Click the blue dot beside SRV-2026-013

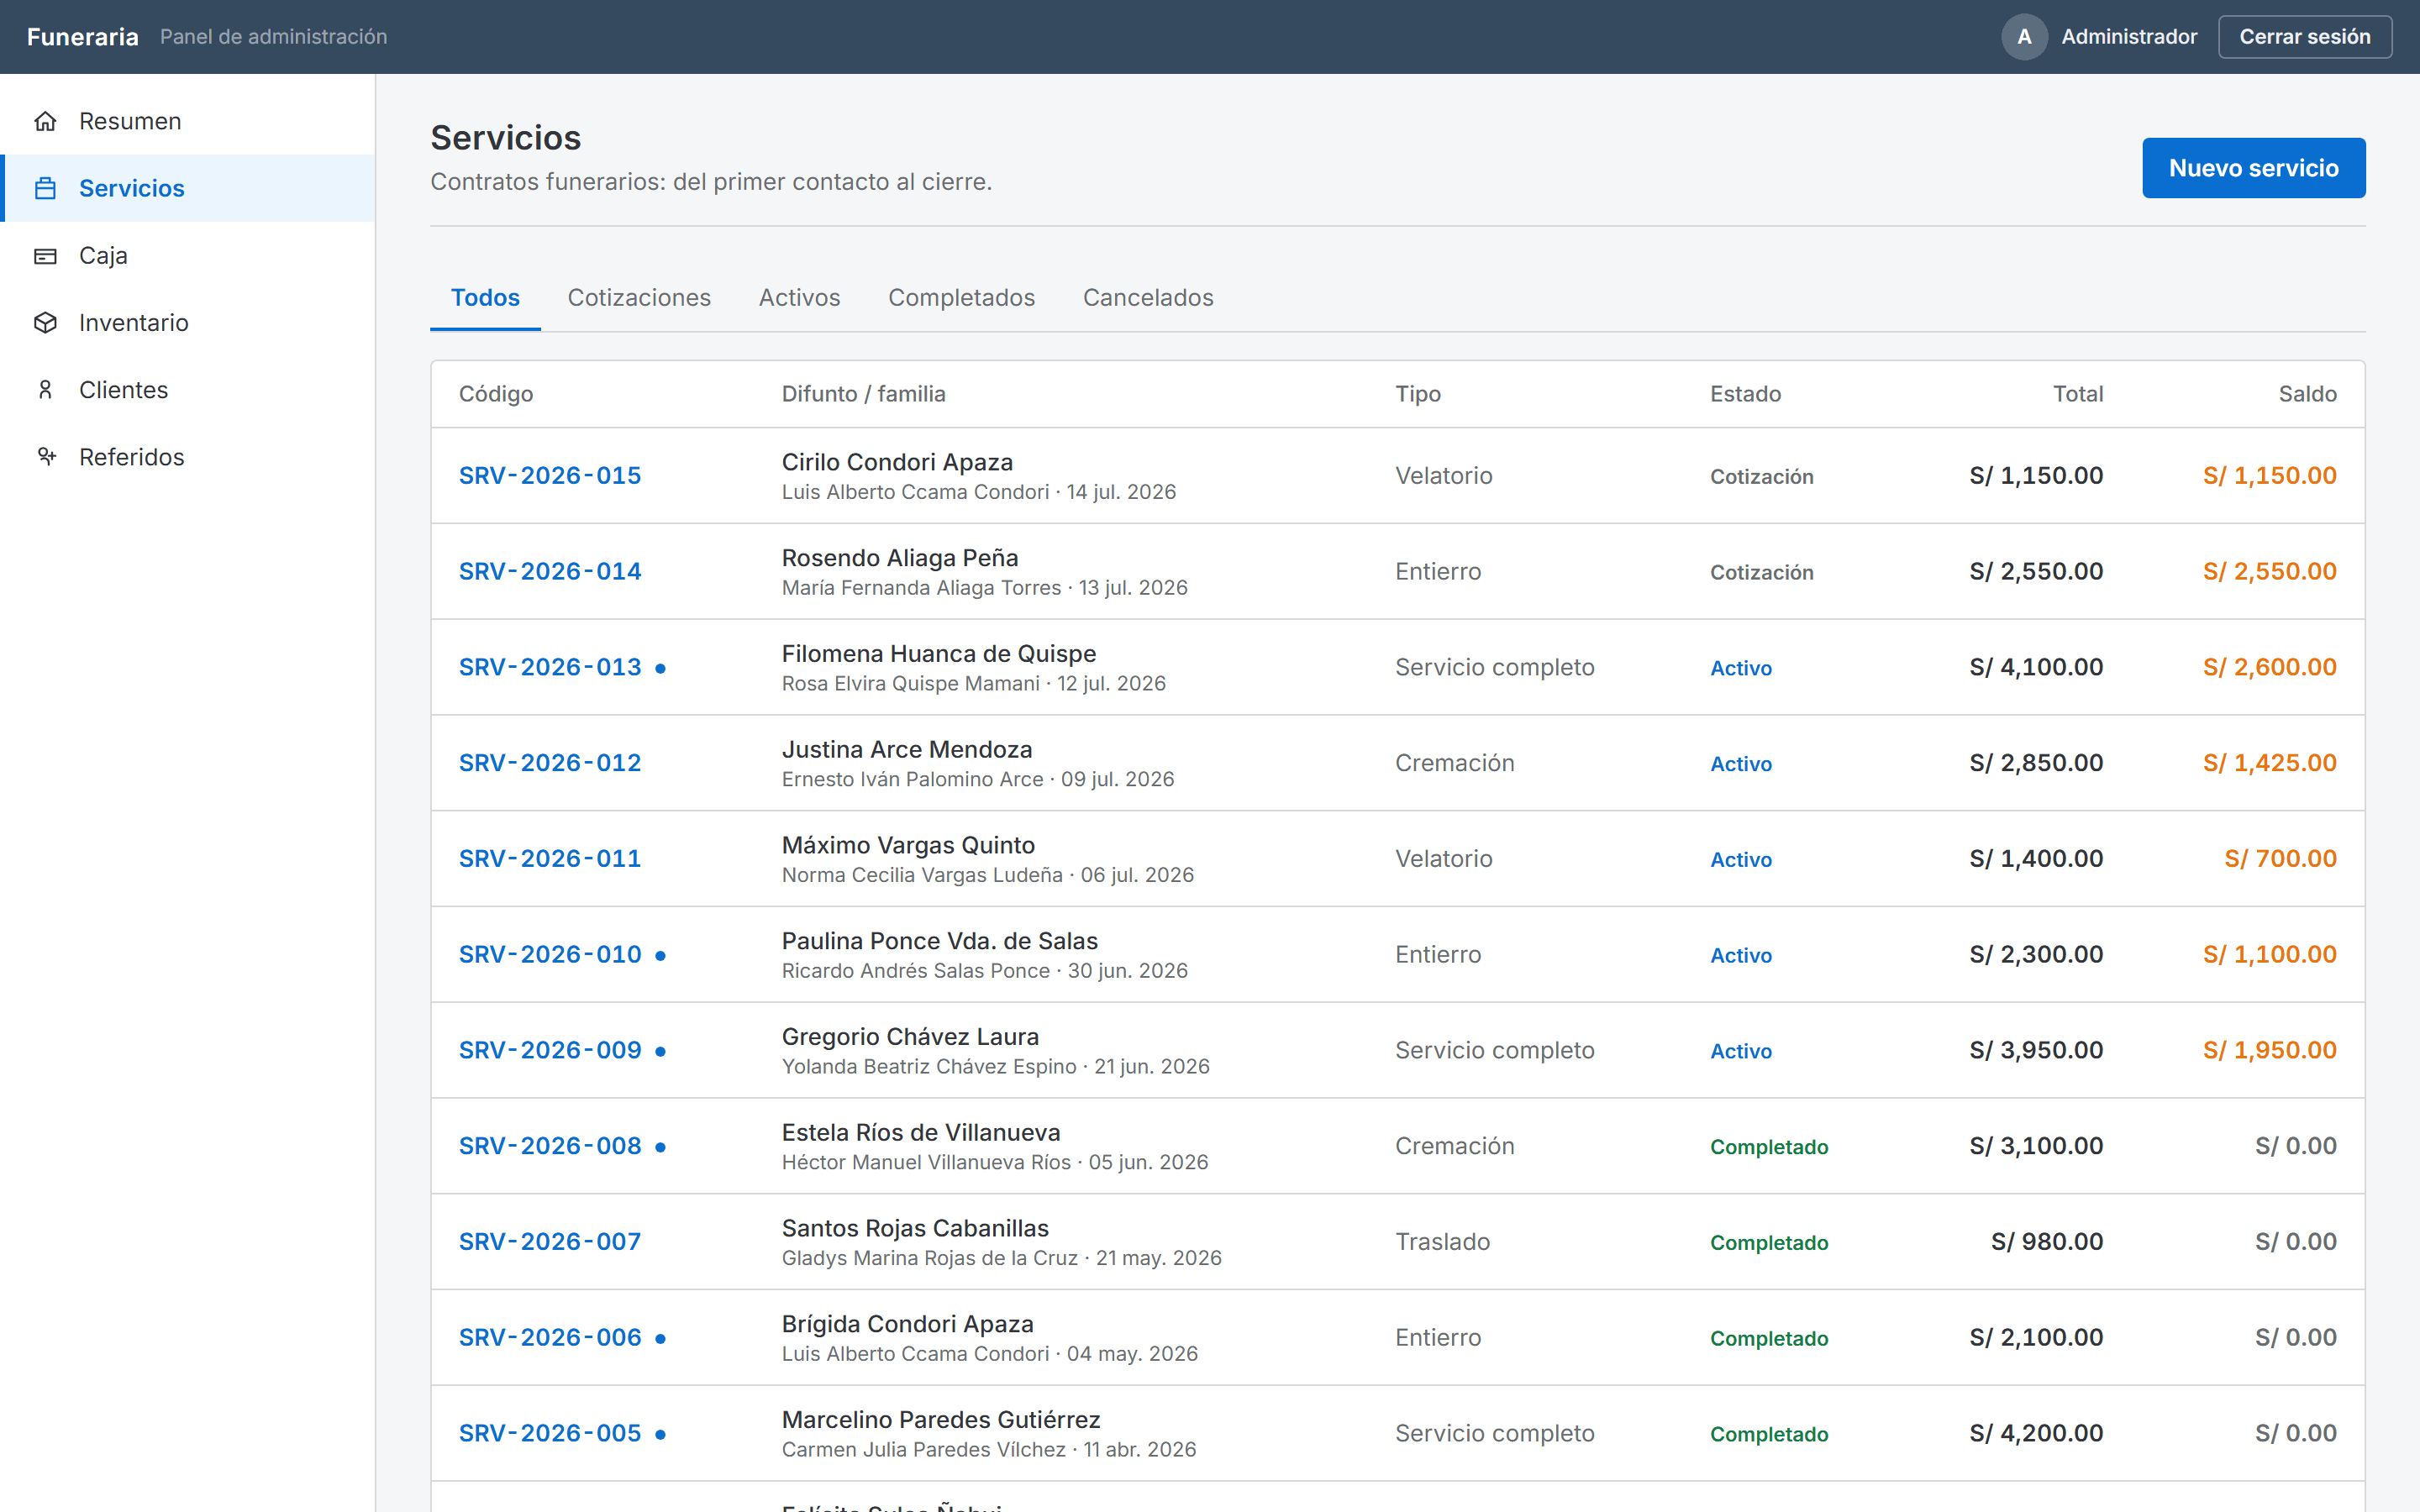click(660, 668)
